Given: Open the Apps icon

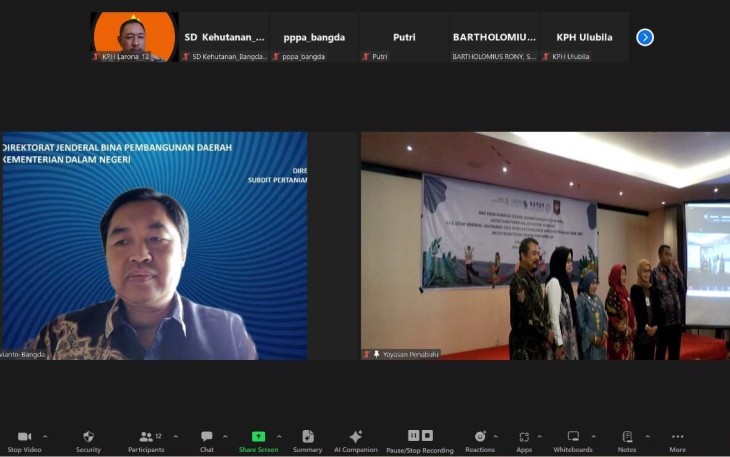Looking at the screenshot, I should 524,437.
